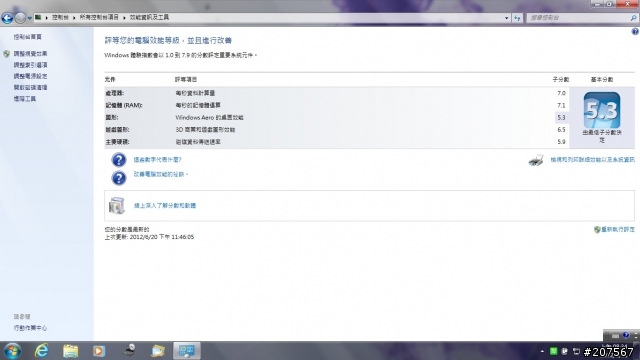This screenshot has width=640, height=360.
Task: Click the 評等項目 column header
Action: [186, 80]
